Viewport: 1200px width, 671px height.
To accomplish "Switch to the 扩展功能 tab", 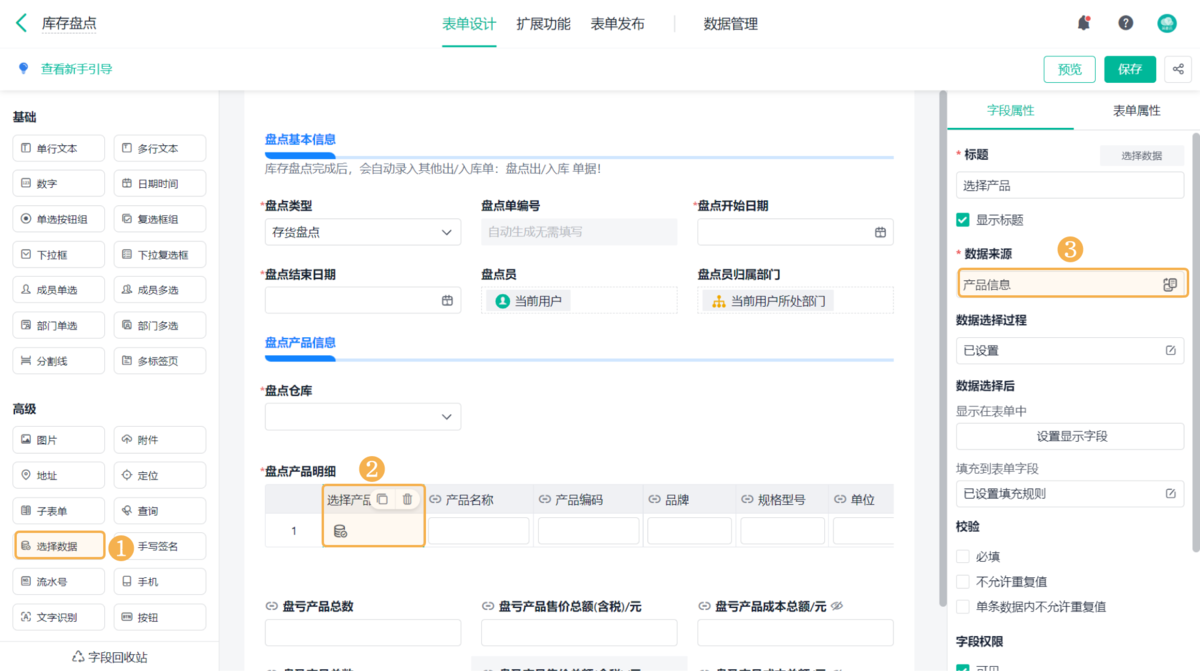I will tap(543, 24).
